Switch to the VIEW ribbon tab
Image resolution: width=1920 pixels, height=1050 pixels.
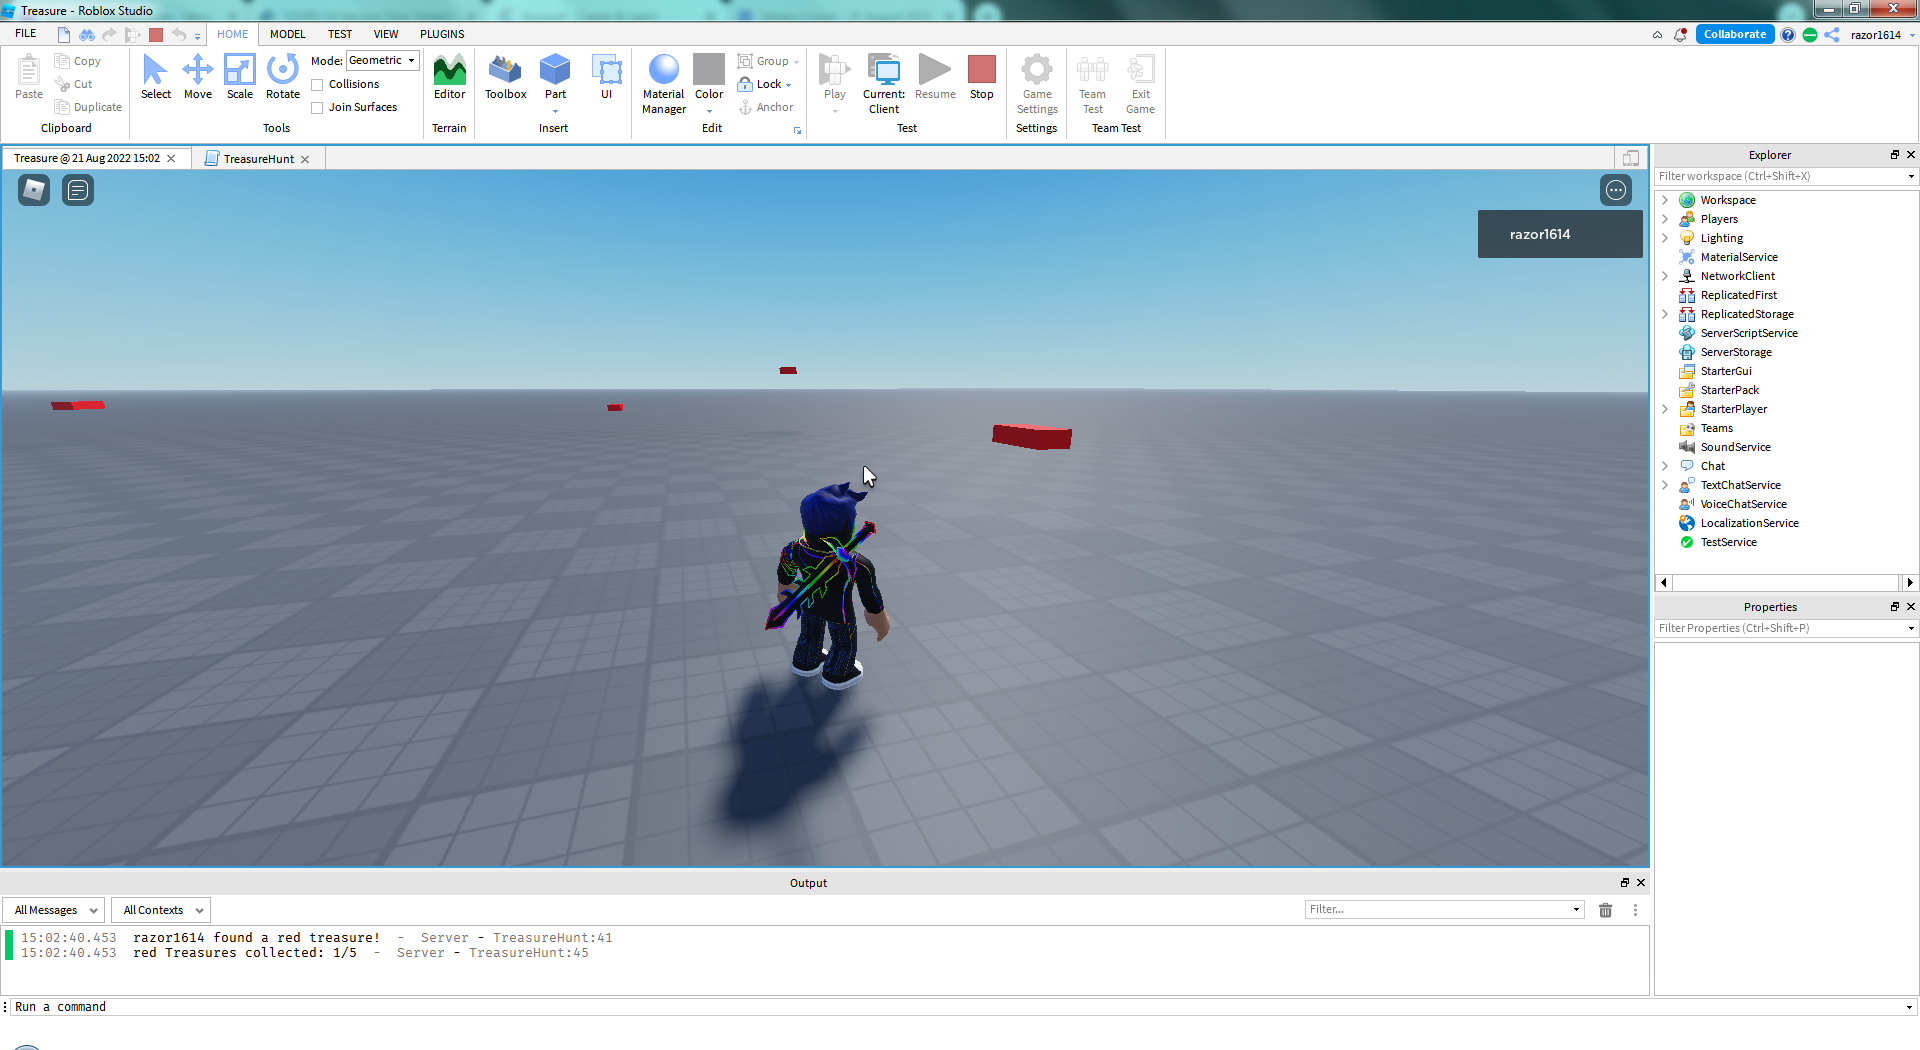[386, 34]
